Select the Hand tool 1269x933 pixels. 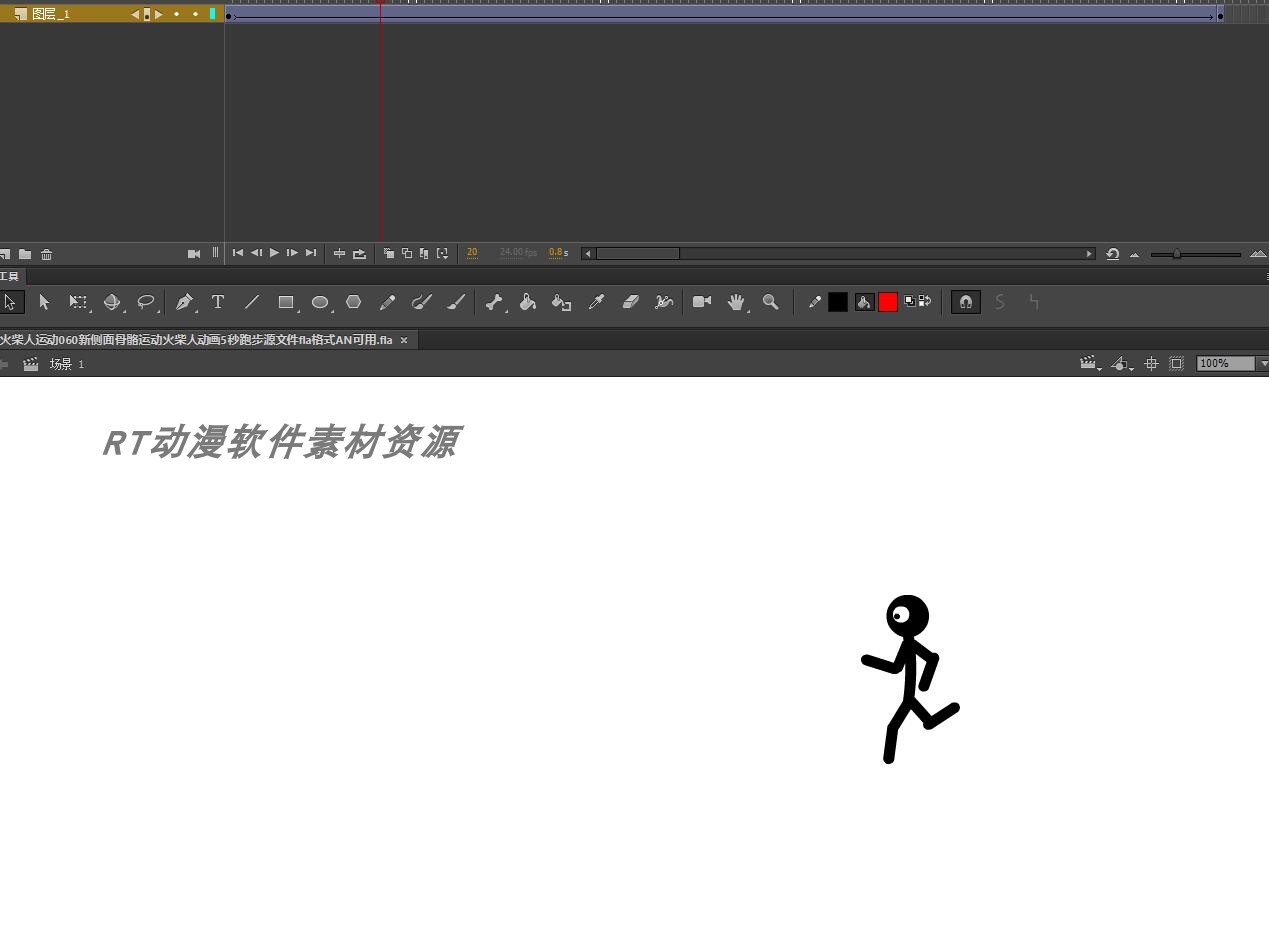tap(737, 302)
